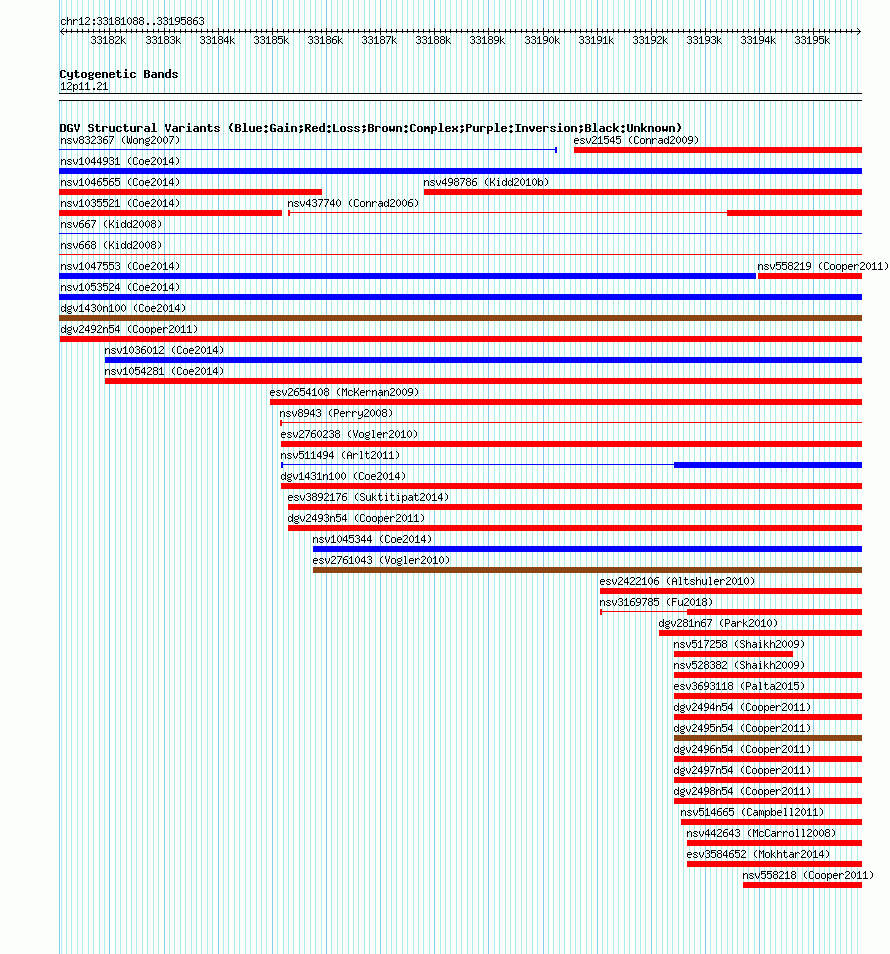Viewport: 890px width, 954px height.
Task: Click the red bar under nsv558218
Action: (x=802, y=885)
